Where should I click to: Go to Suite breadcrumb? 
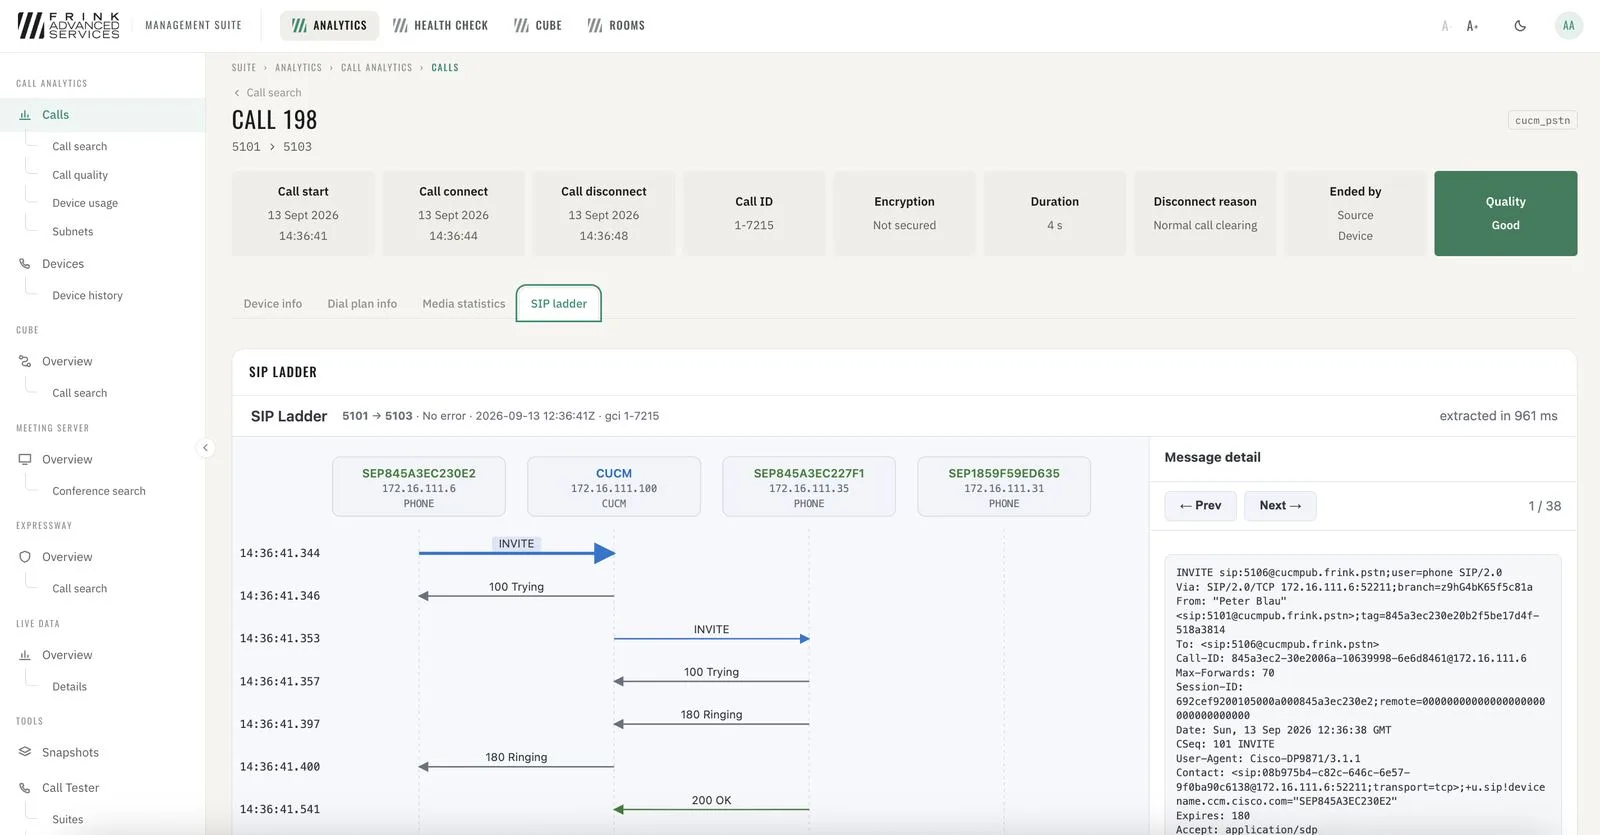[x=244, y=68]
